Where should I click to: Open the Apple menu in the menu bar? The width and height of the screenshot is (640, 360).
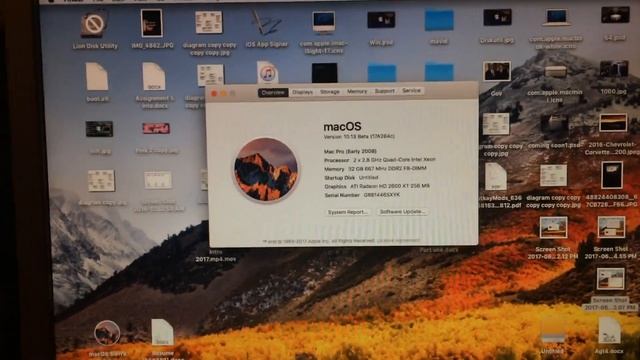point(51,1)
